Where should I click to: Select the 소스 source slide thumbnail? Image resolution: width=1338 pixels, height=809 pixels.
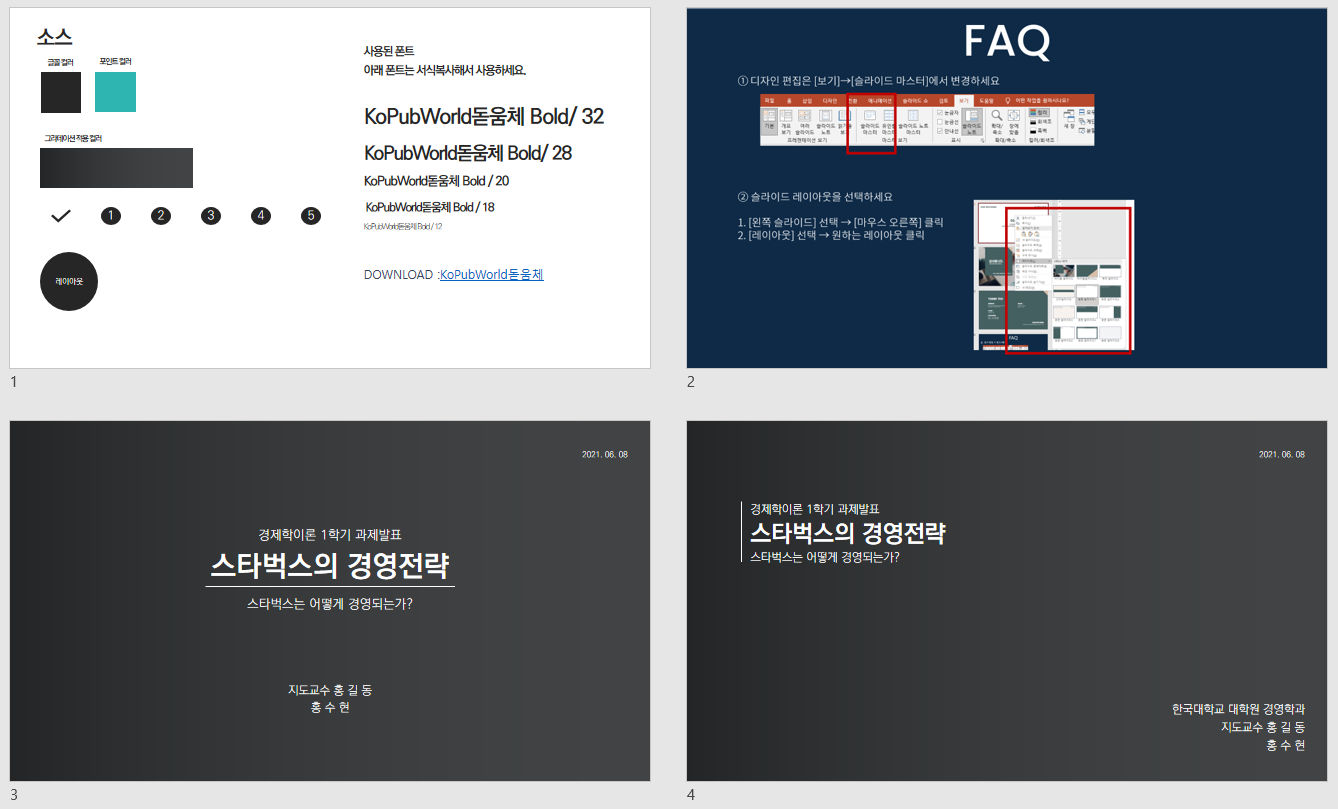tap(330, 188)
